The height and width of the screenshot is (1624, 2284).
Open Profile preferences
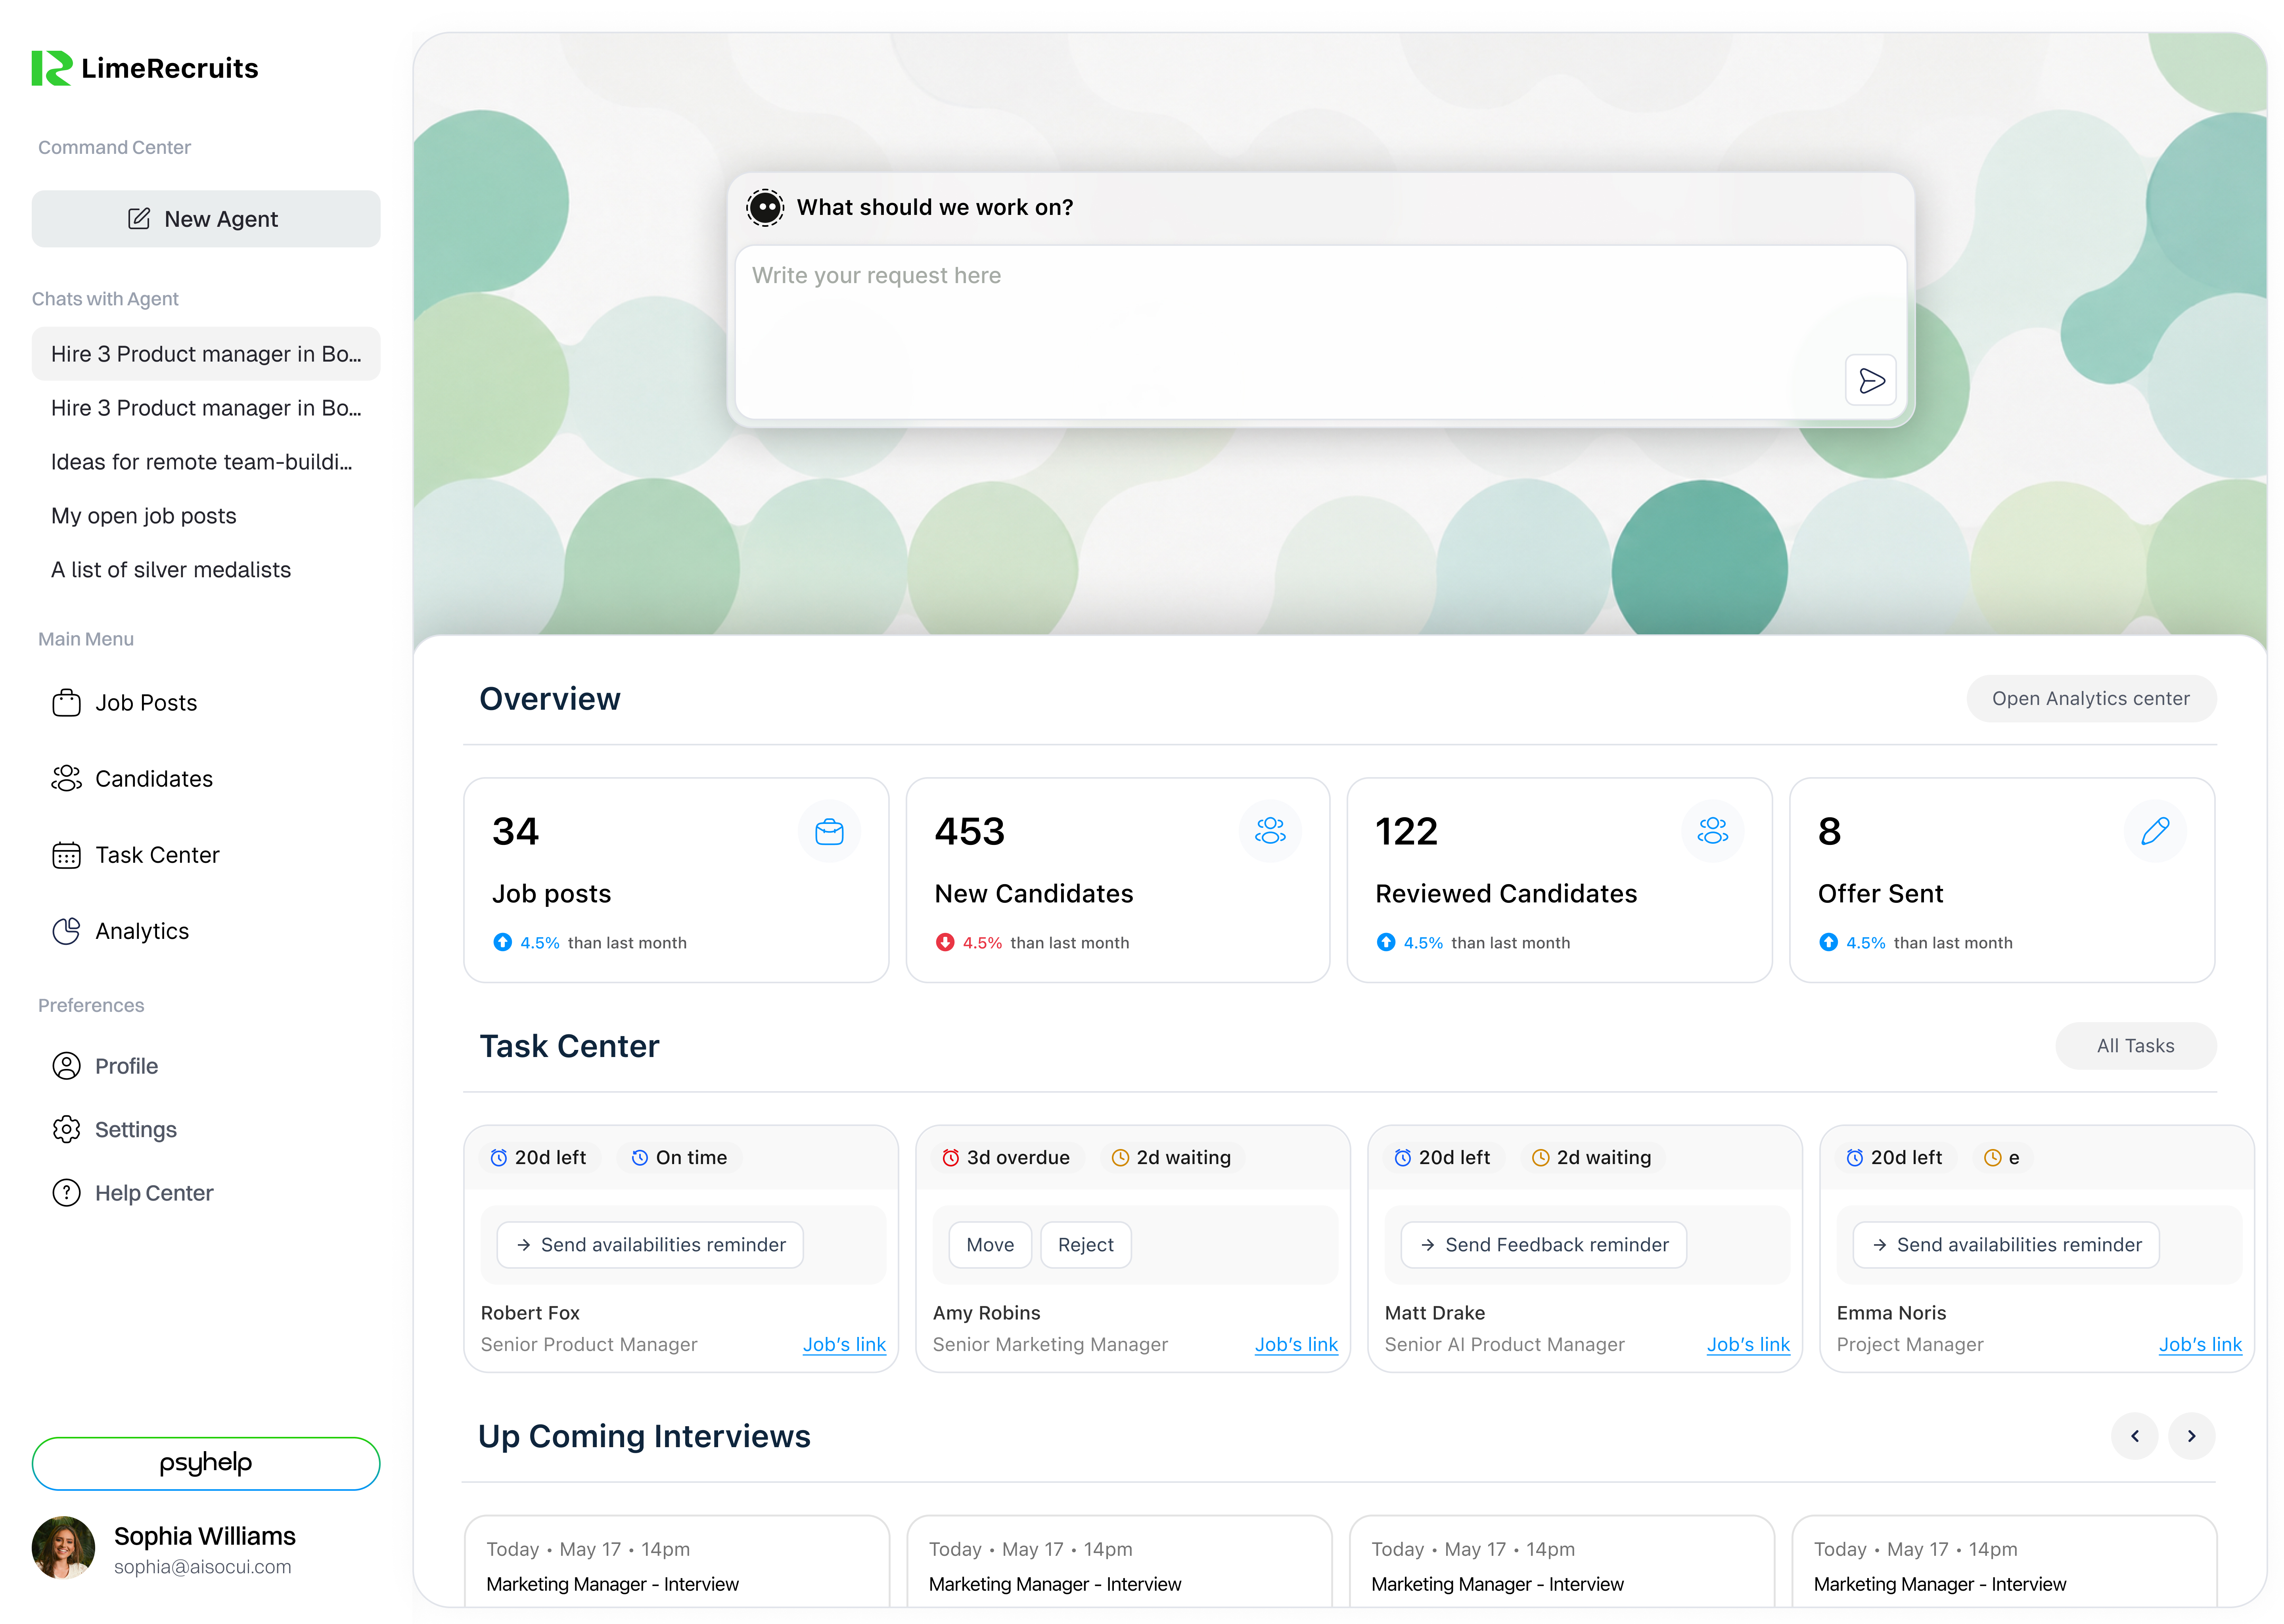coord(105,1066)
